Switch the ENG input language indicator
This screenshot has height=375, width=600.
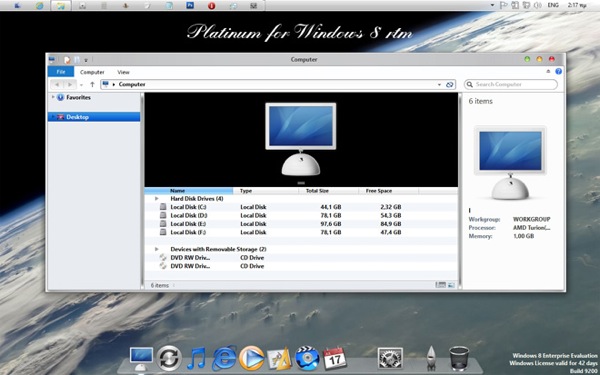553,5
